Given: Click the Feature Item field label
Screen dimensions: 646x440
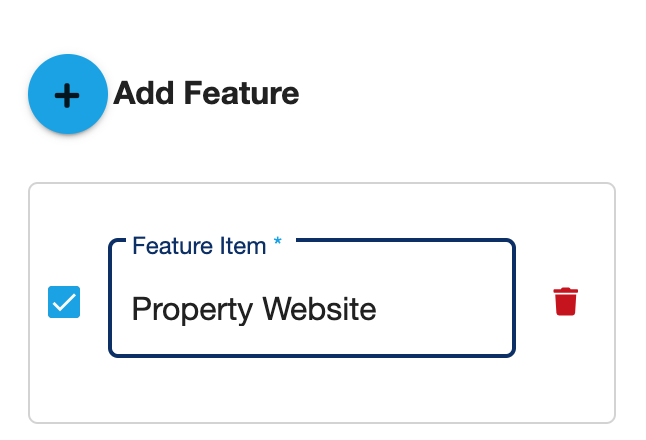Looking at the screenshot, I should (x=199, y=246).
